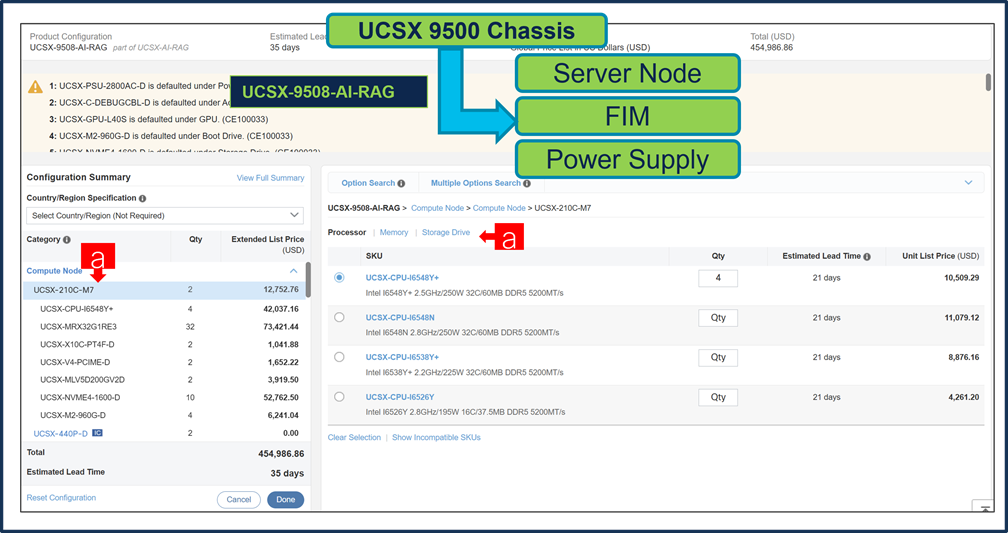Switch to the Storage Drive sub-tab
The height and width of the screenshot is (533, 1008).
pos(446,233)
